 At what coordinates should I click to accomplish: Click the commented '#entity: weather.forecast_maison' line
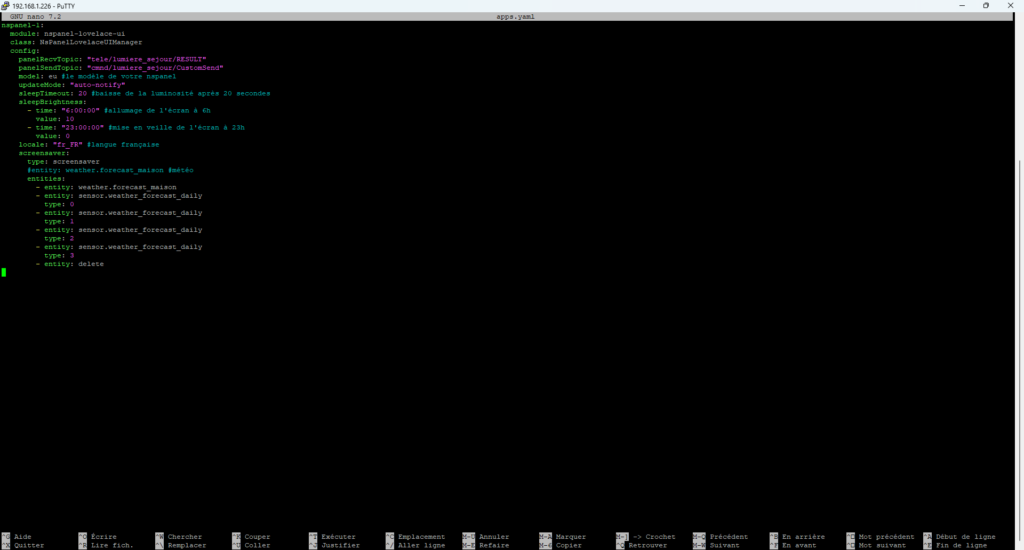point(110,169)
